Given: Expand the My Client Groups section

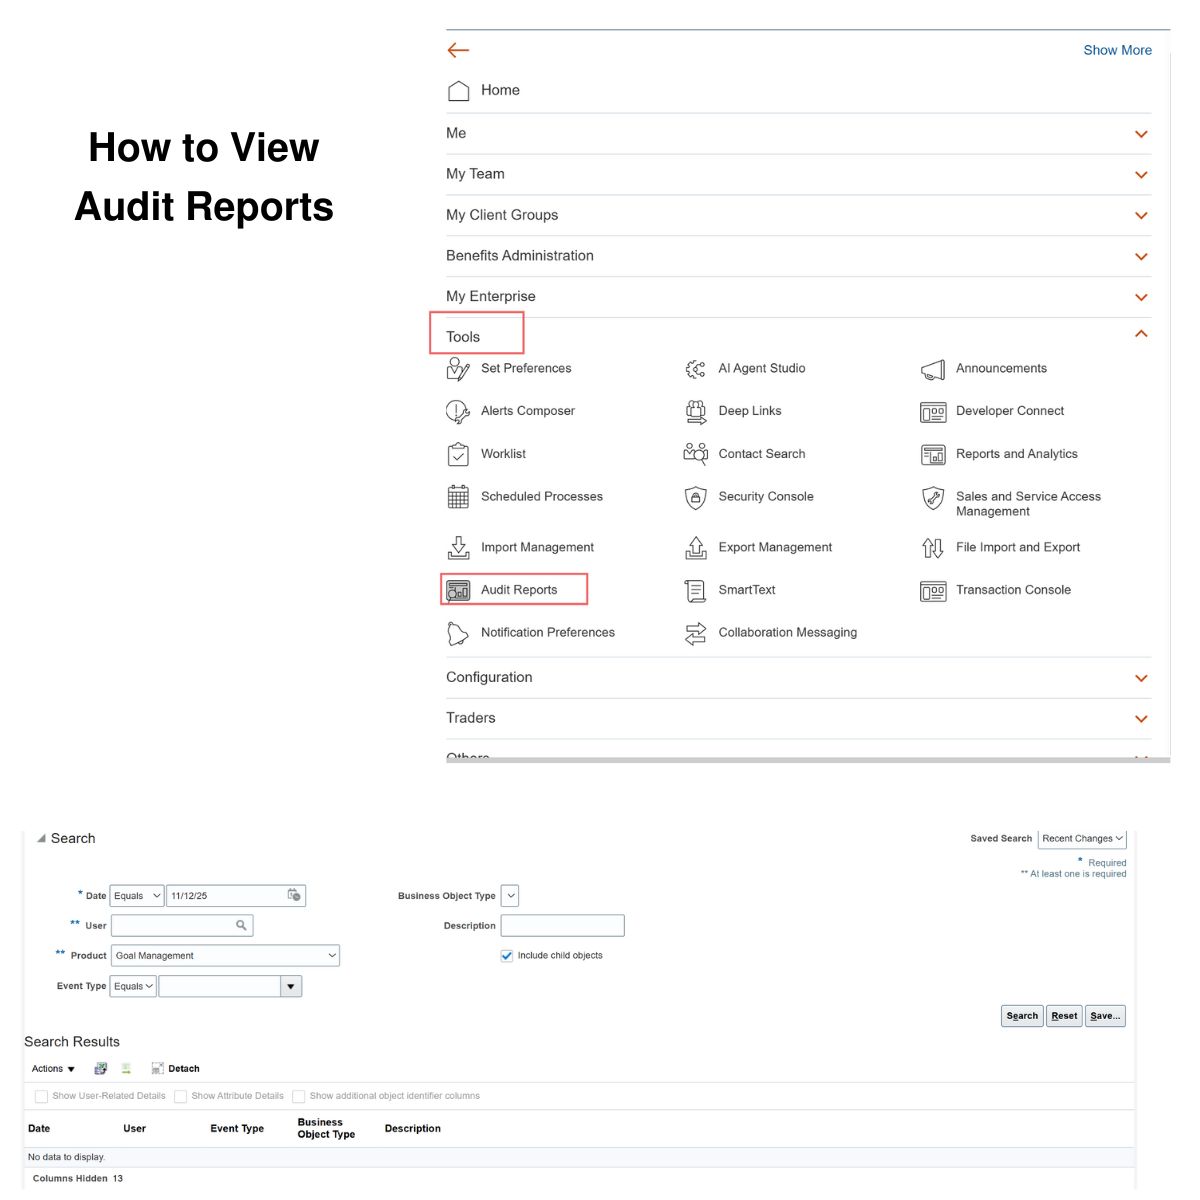Looking at the screenshot, I should (1141, 216).
